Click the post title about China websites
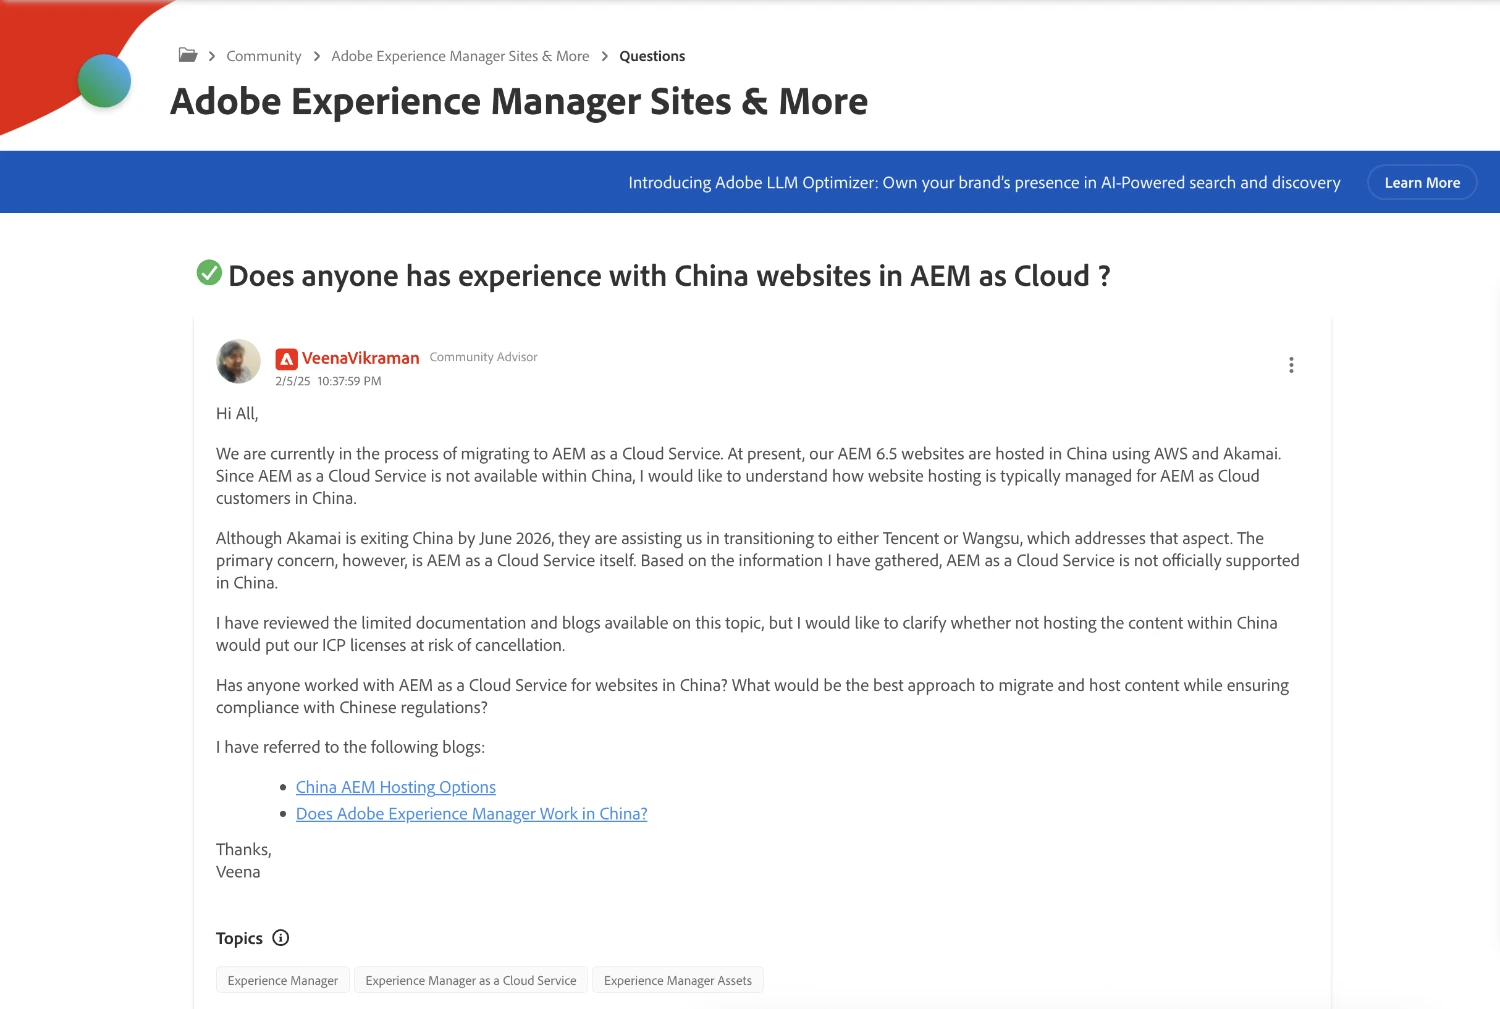Viewport: 1500px width, 1009px height. (x=669, y=275)
